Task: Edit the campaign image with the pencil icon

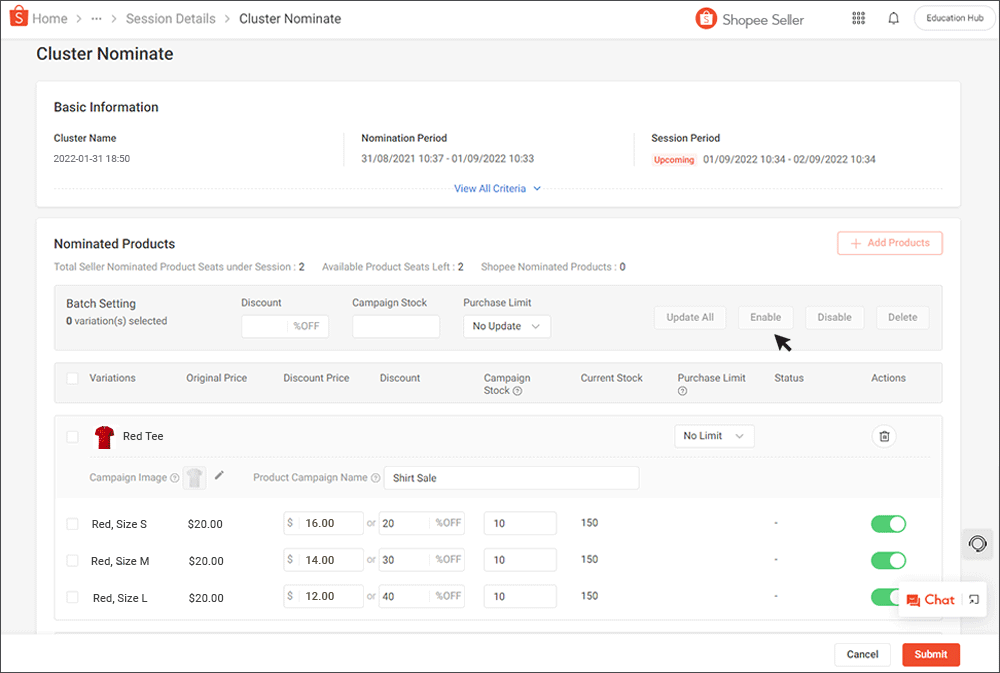Action: [219, 477]
